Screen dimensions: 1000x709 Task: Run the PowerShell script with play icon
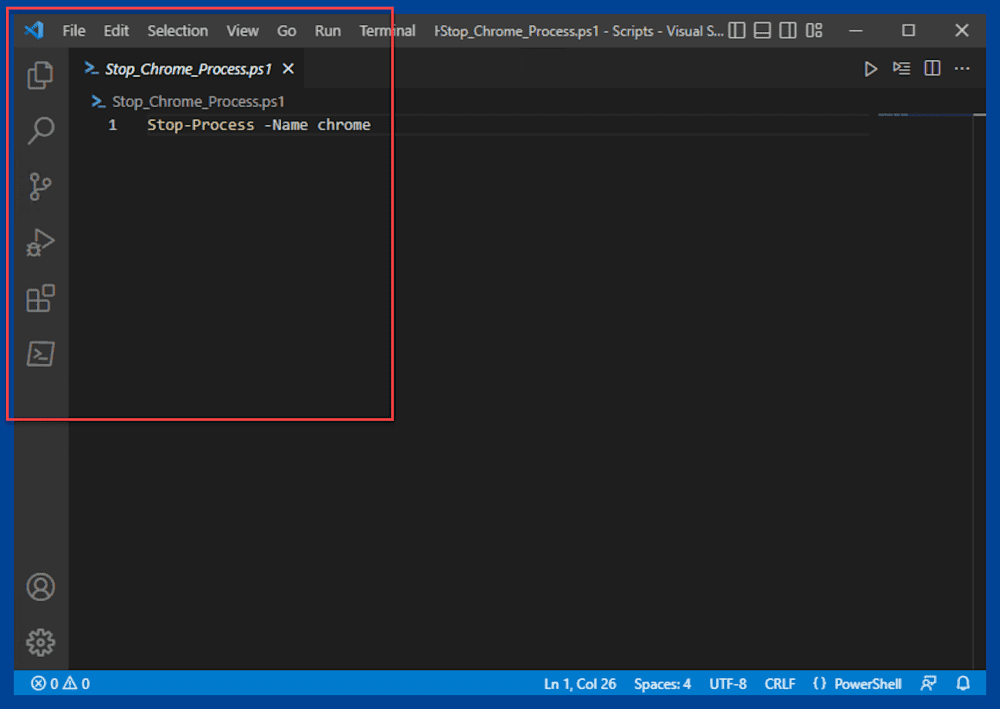(871, 69)
